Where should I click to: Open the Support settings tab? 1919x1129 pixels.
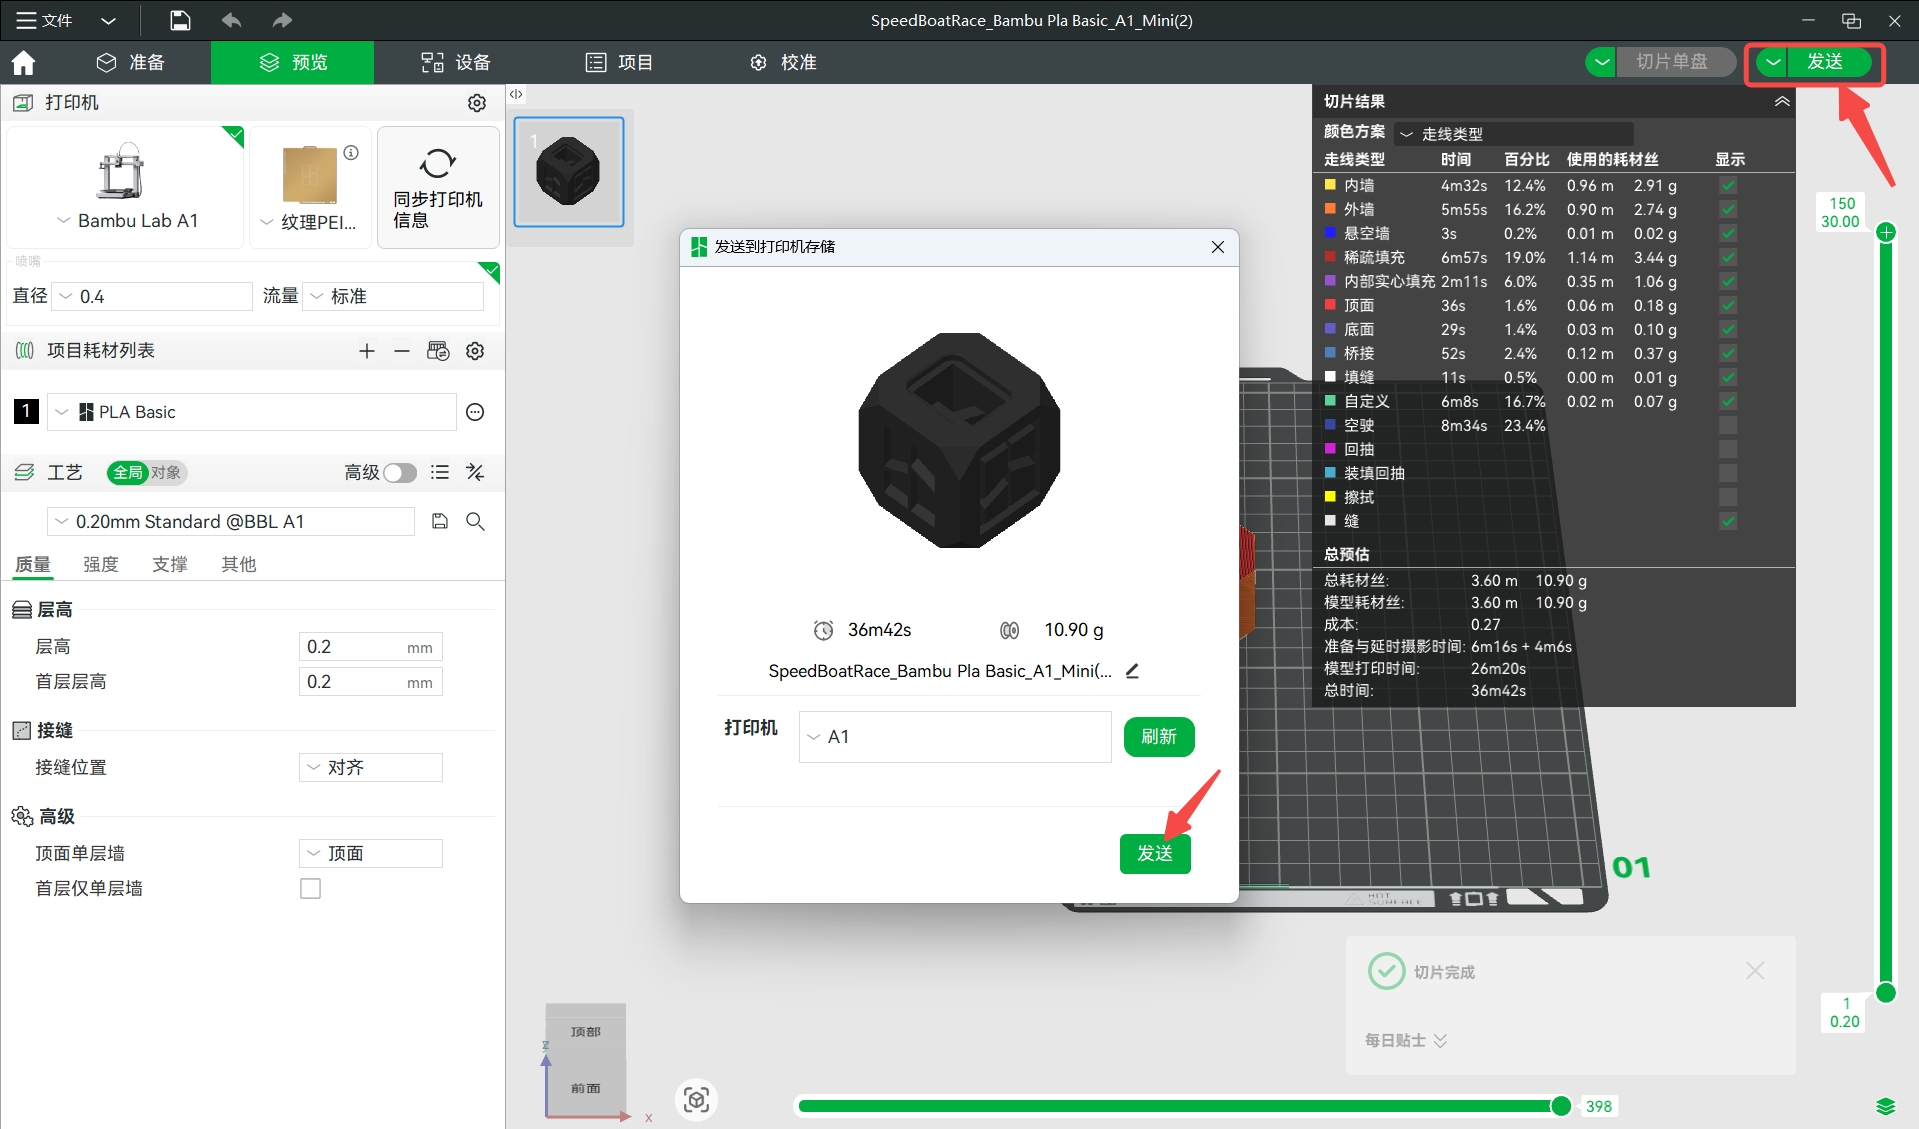coord(170,564)
